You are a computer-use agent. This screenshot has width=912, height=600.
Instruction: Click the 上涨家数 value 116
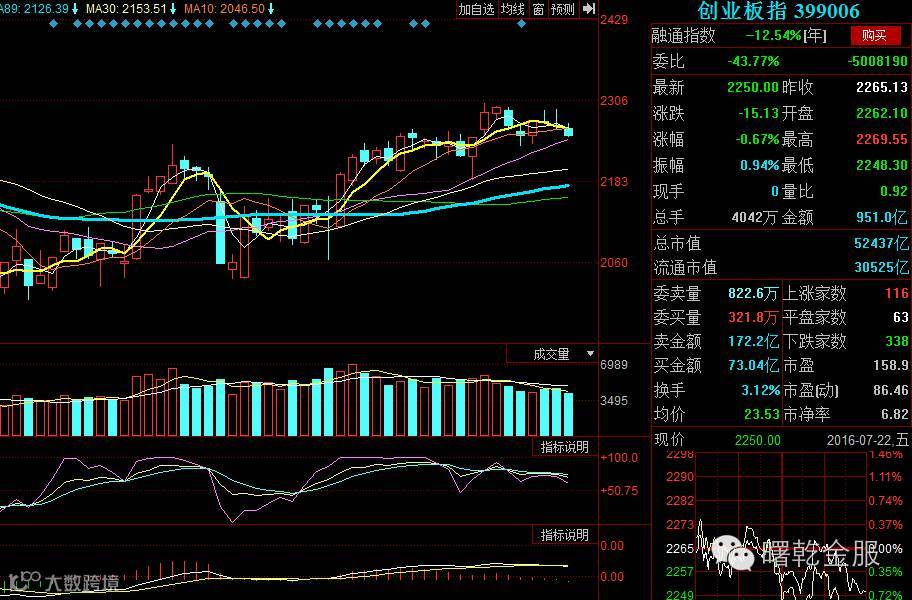click(x=897, y=293)
